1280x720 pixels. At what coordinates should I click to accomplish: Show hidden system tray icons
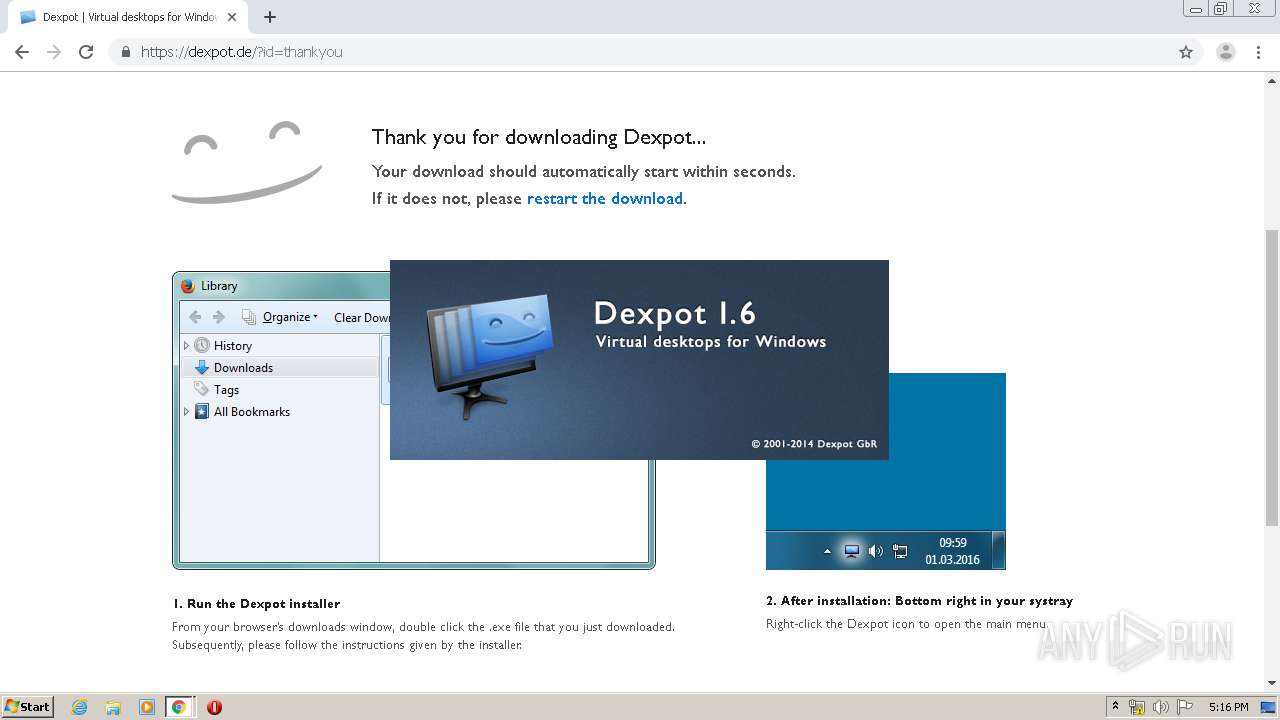pyautogui.click(x=1115, y=707)
